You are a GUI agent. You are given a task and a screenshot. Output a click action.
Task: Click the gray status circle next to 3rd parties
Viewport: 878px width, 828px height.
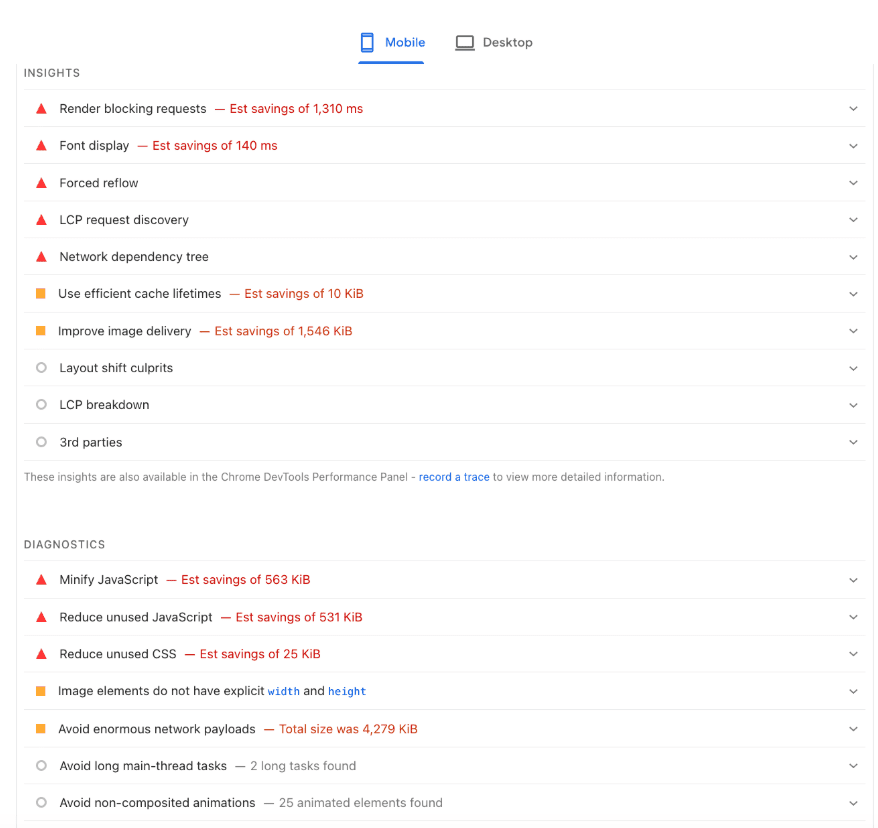(x=41, y=441)
